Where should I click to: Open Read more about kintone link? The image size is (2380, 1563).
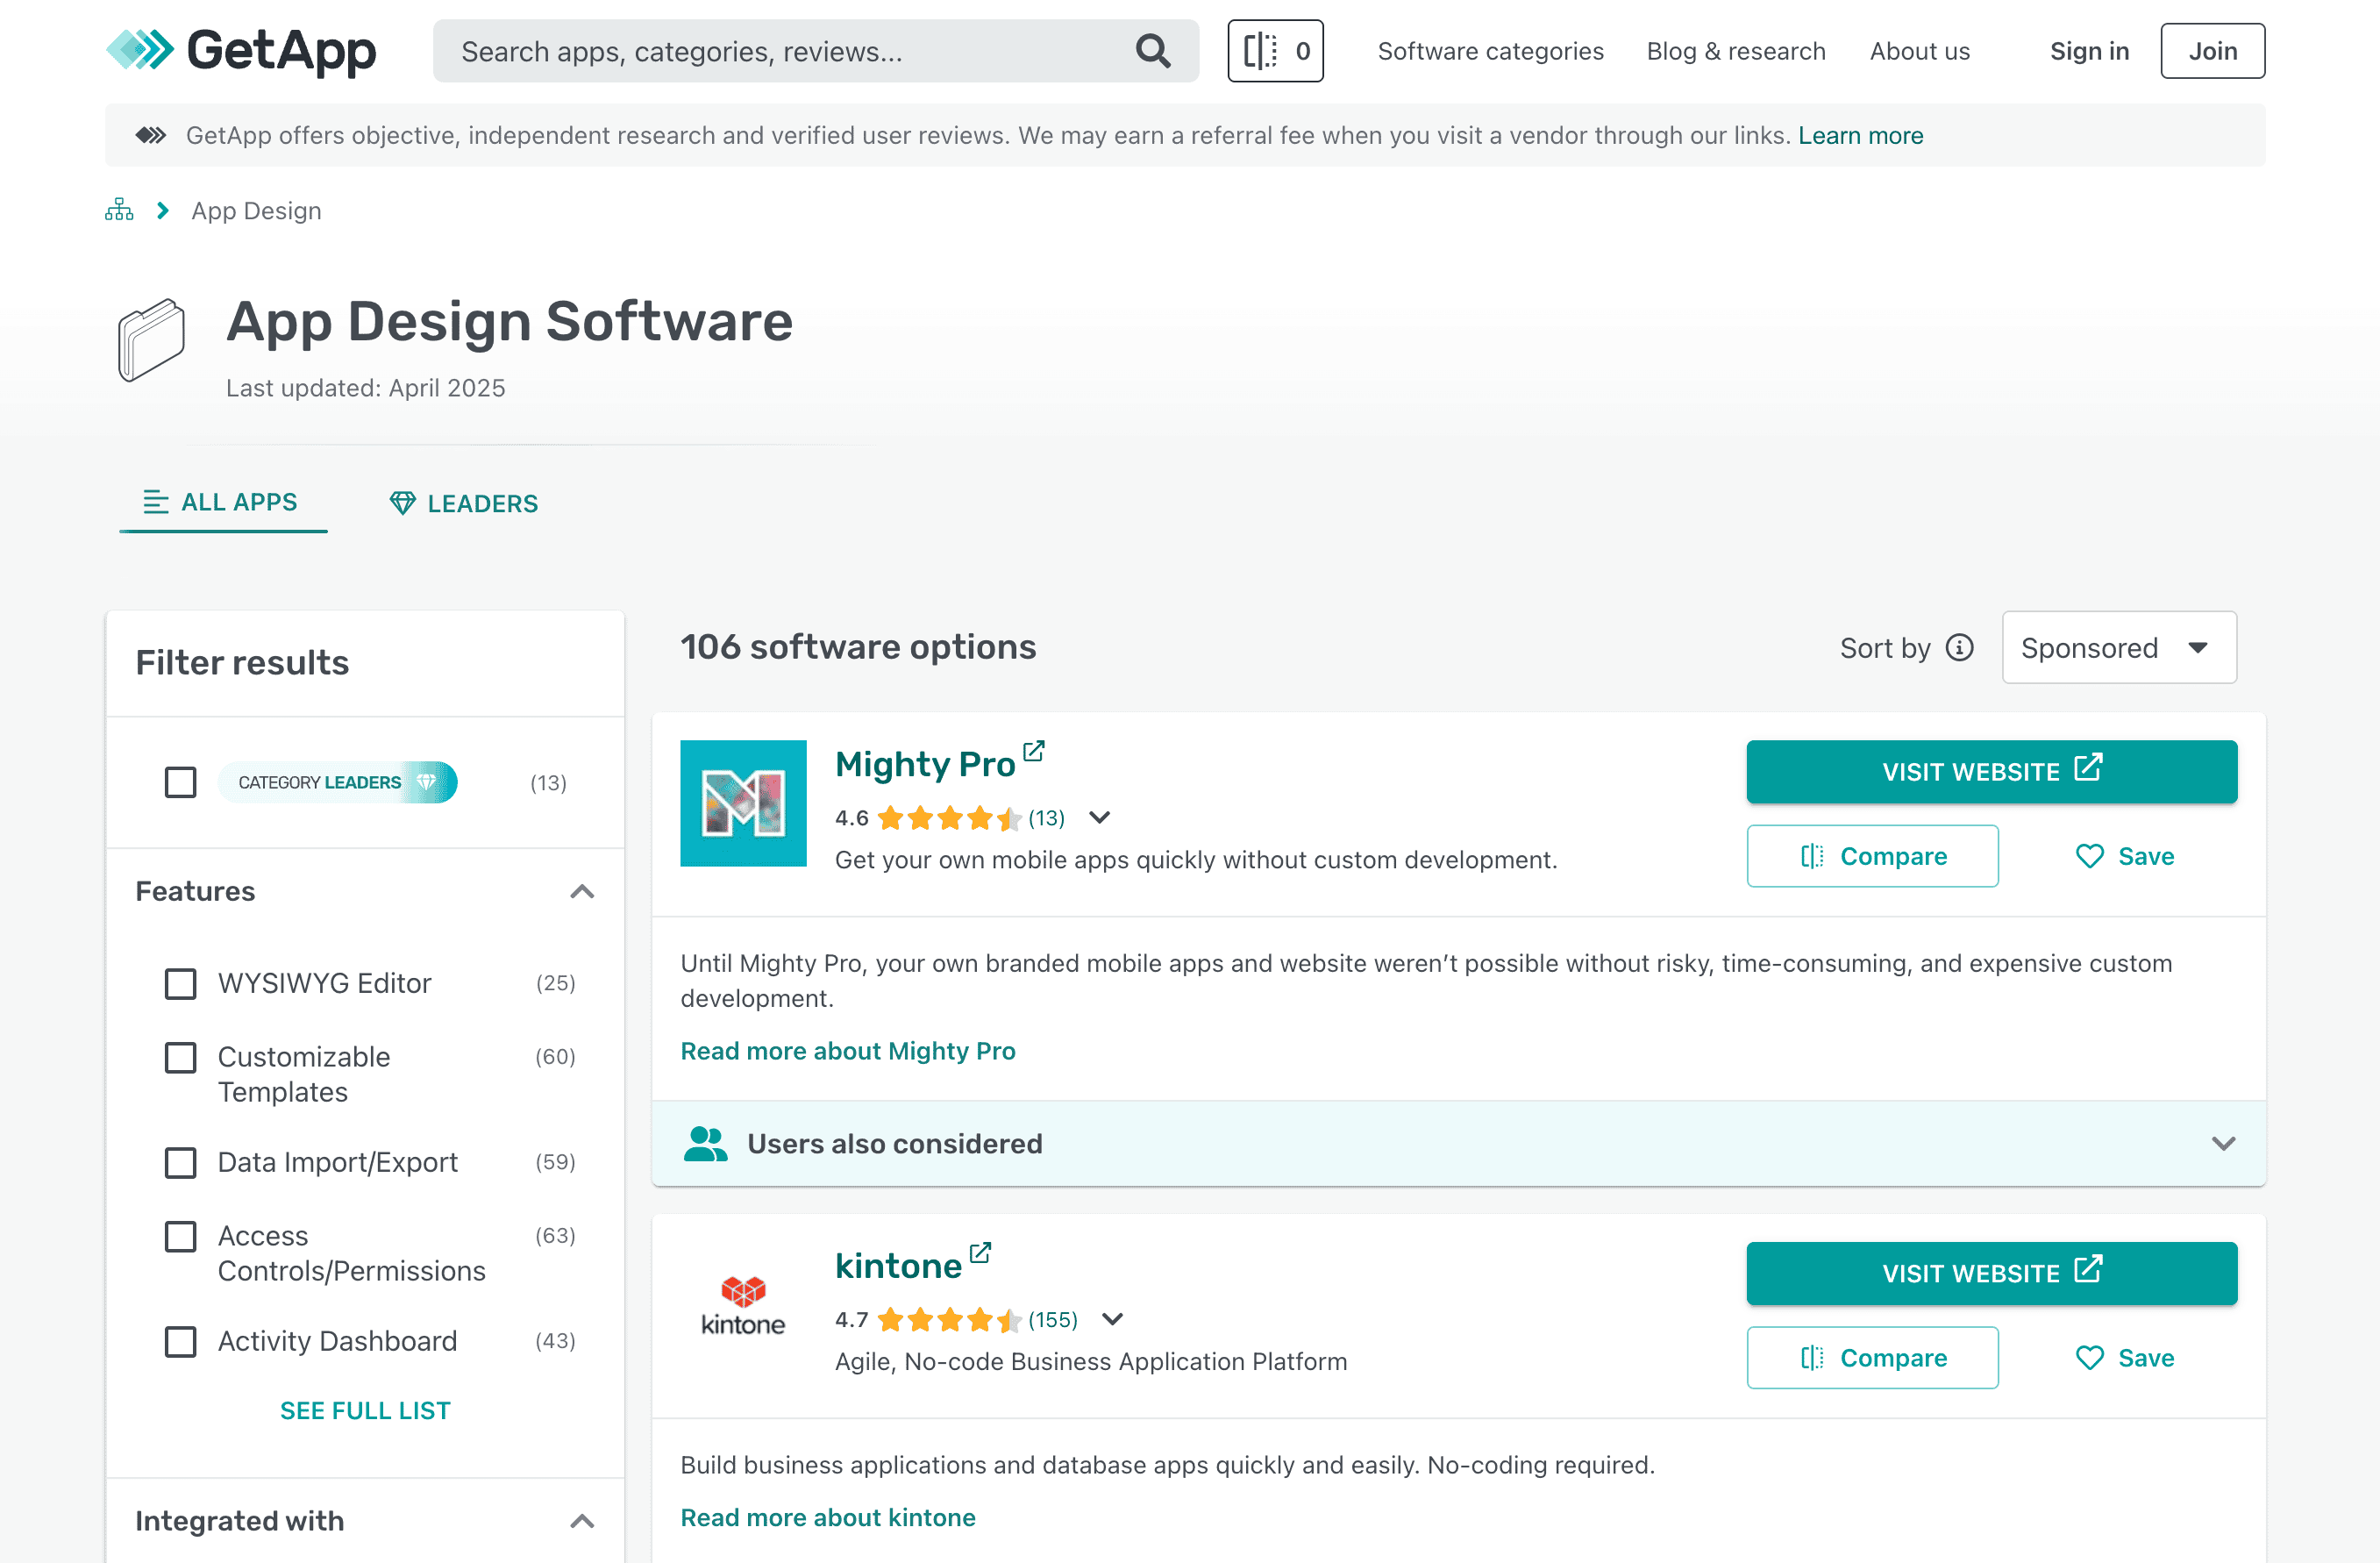[x=827, y=1517]
